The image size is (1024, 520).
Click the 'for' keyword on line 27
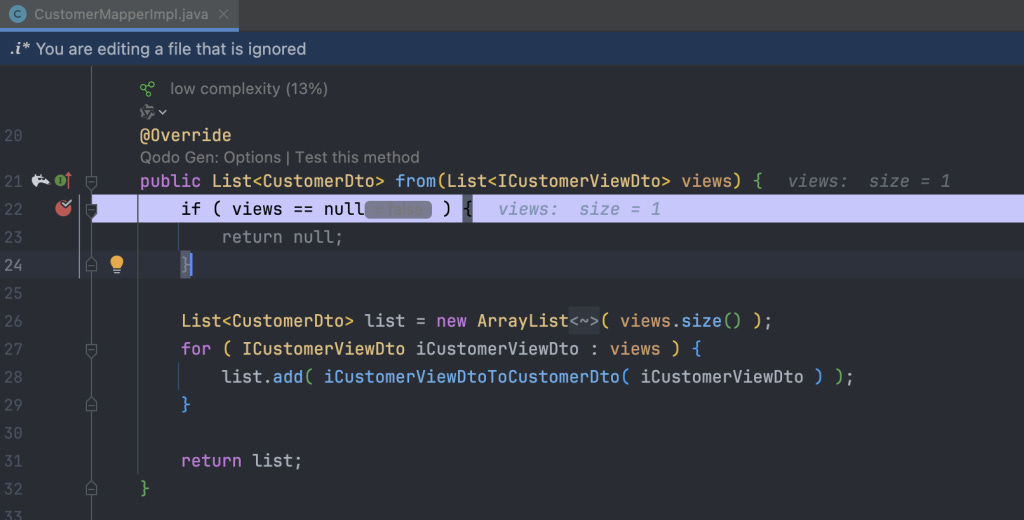(x=197, y=349)
